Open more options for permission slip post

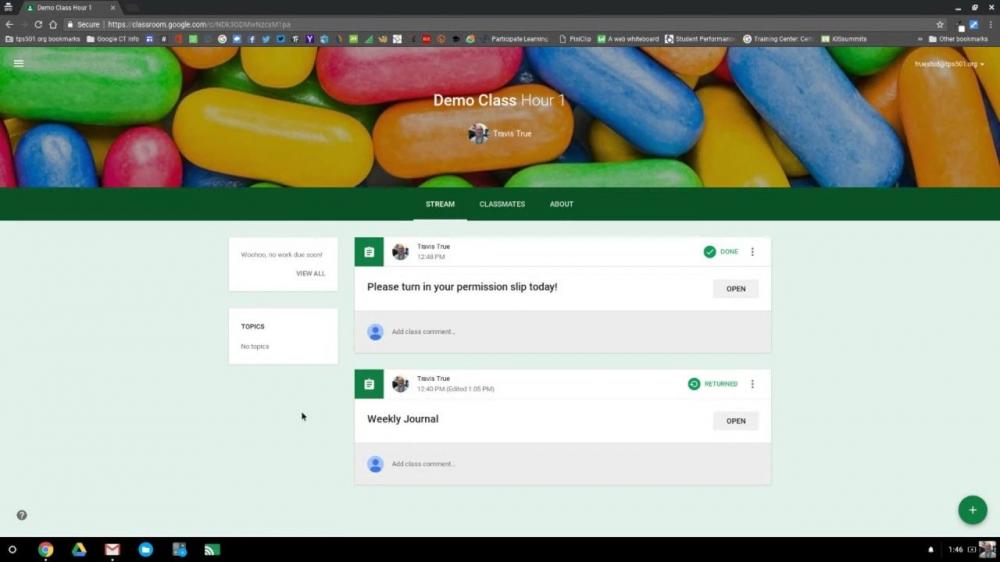point(752,252)
